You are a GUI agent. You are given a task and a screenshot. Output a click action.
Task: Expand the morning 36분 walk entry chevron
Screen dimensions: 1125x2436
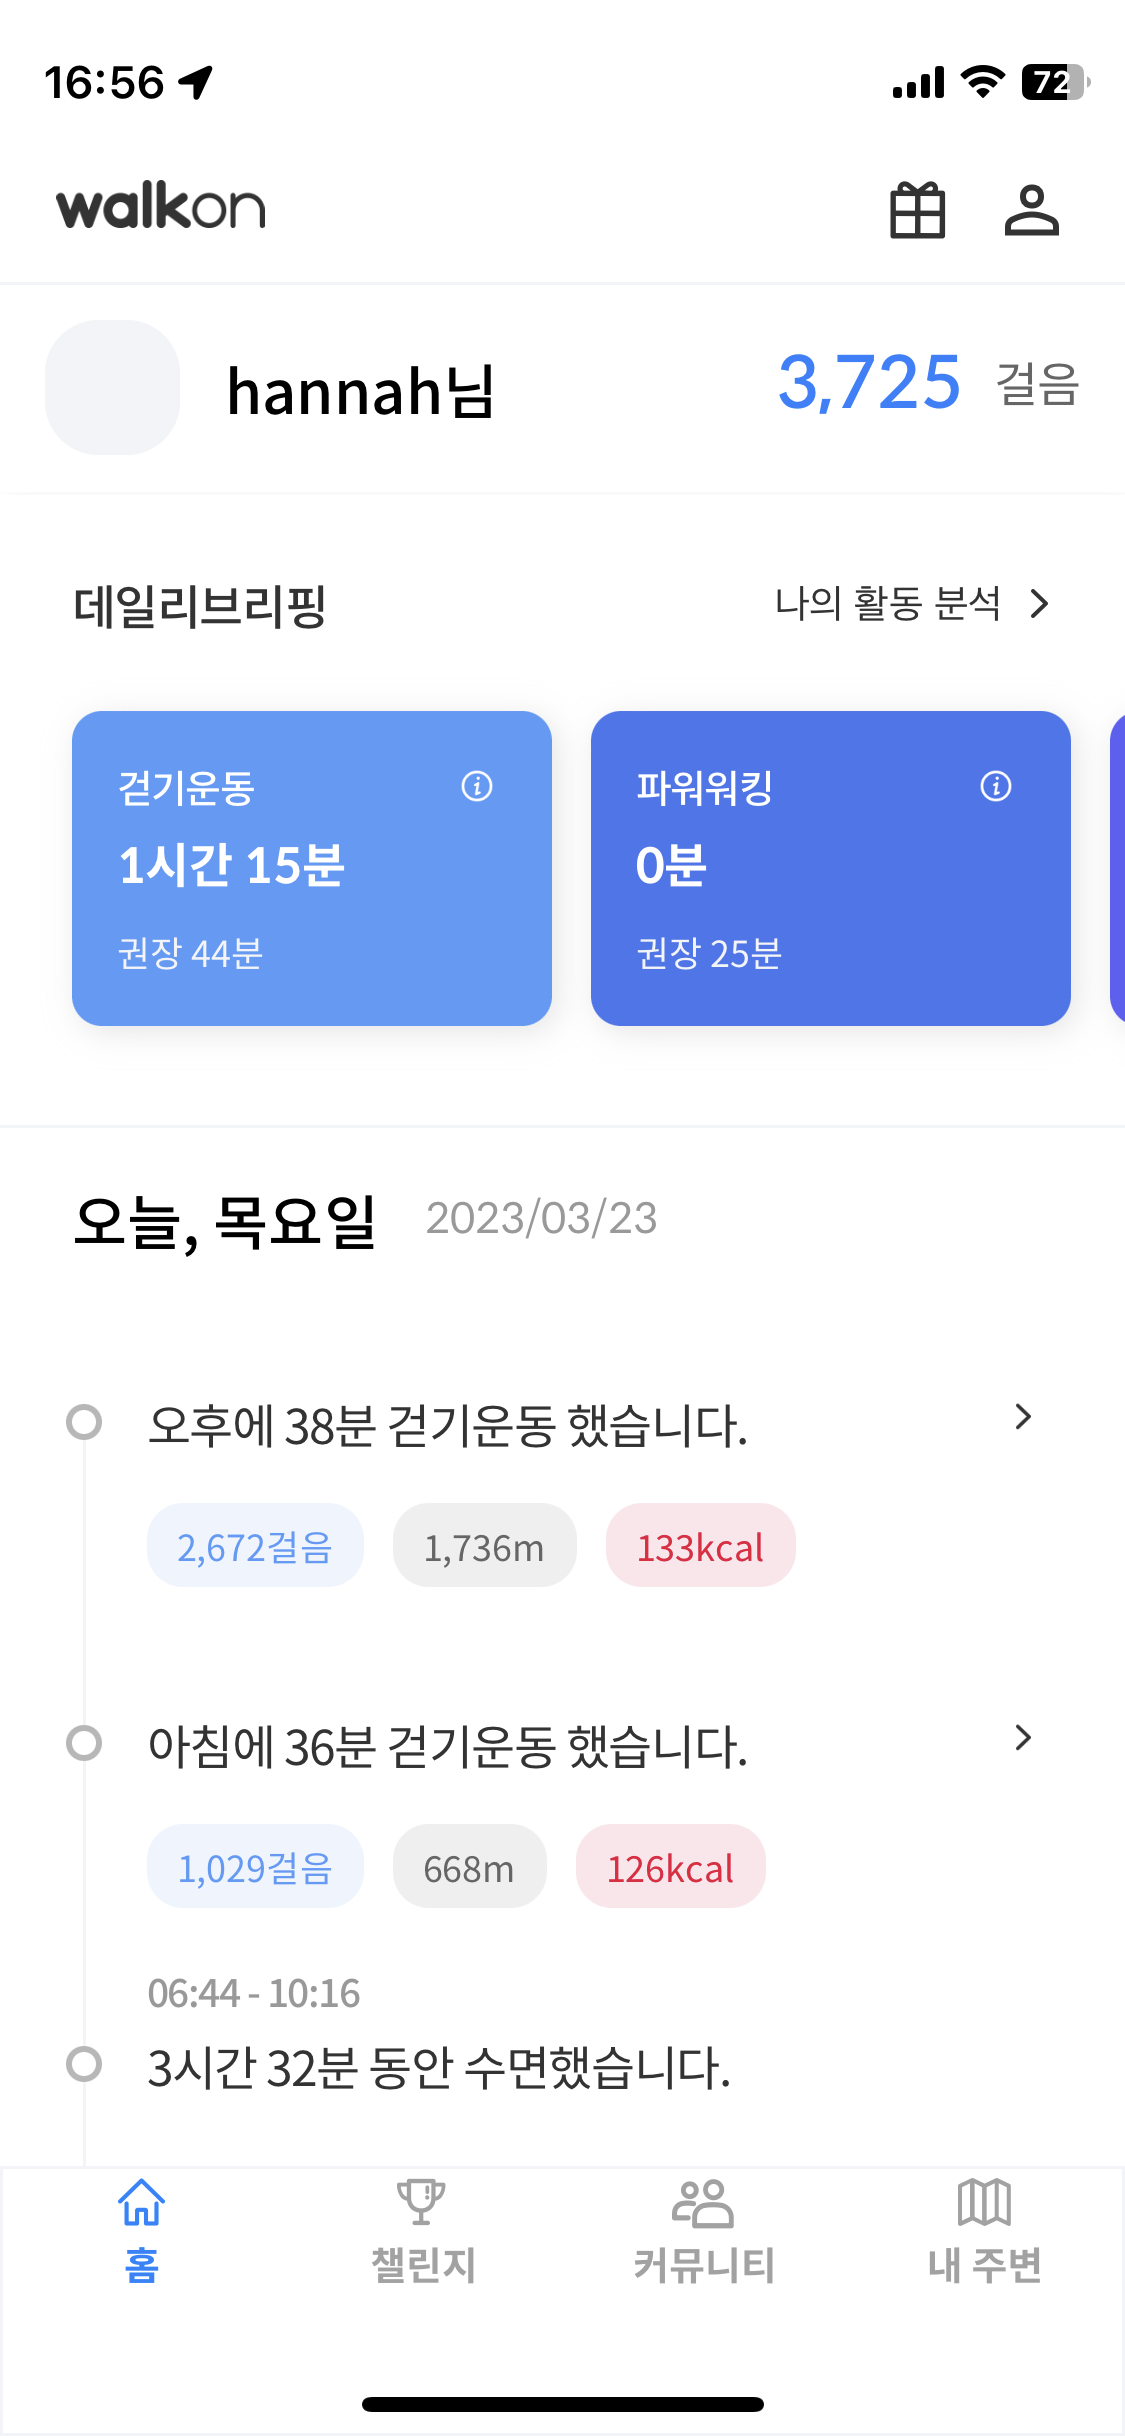coord(1022,1738)
